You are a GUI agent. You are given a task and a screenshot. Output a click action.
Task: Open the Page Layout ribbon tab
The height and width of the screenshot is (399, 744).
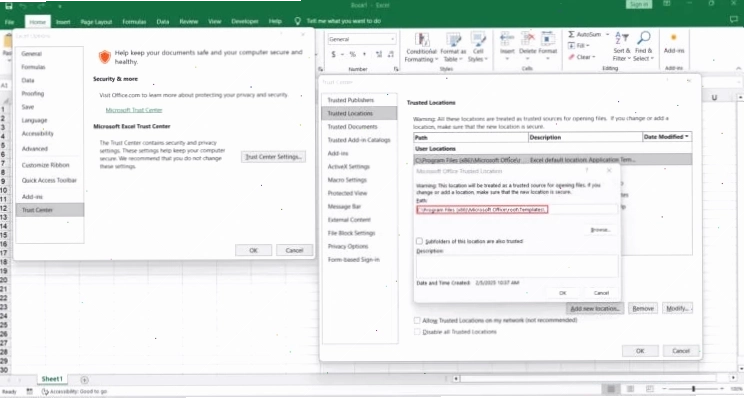(x=96, y=21)
